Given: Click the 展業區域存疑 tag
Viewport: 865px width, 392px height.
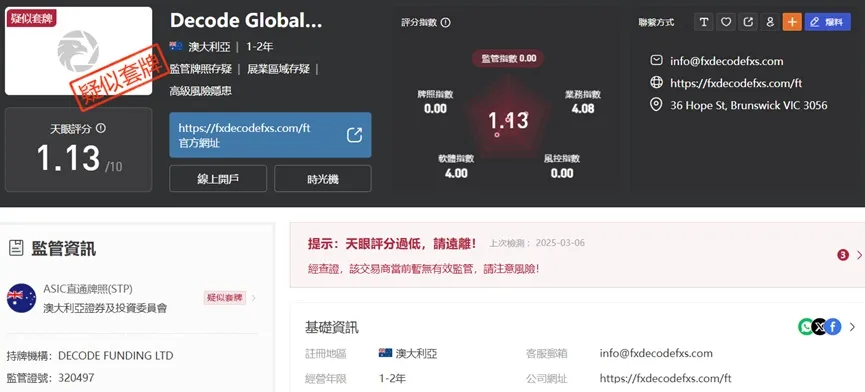Looking at the screenshot, I should pos(278,69).
